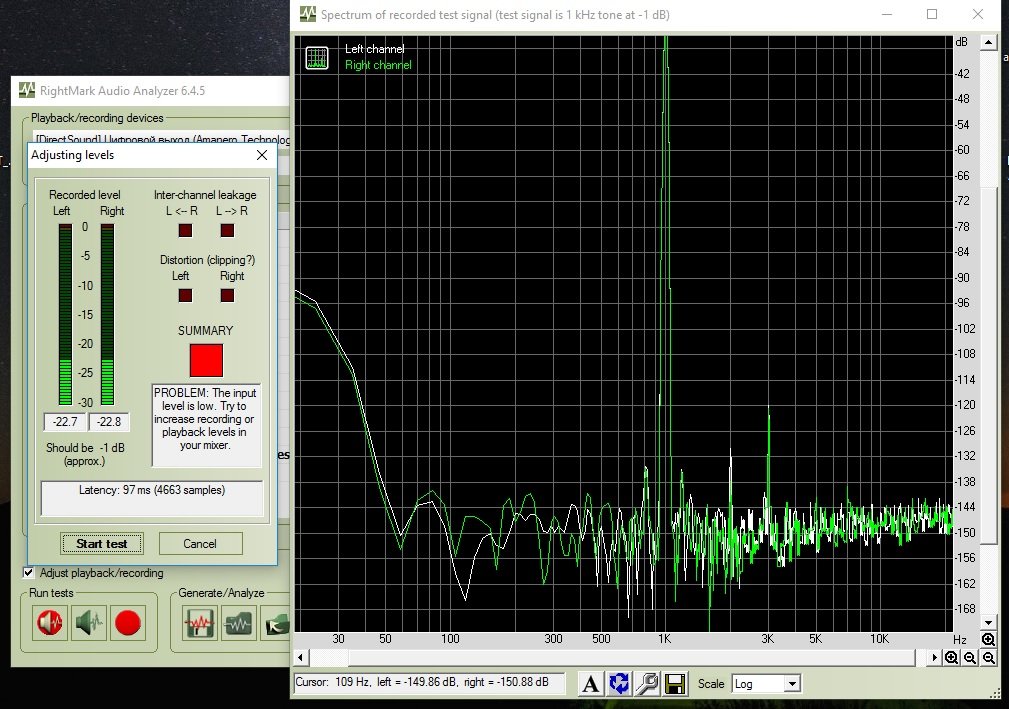Open the playback/recording devices dropdown
The image size is (1009, 709).
pyautogui.click(x=160, y=140)
